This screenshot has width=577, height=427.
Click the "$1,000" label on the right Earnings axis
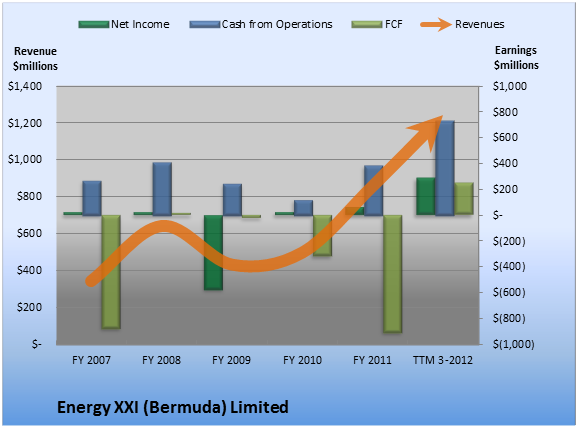(510, 86)
